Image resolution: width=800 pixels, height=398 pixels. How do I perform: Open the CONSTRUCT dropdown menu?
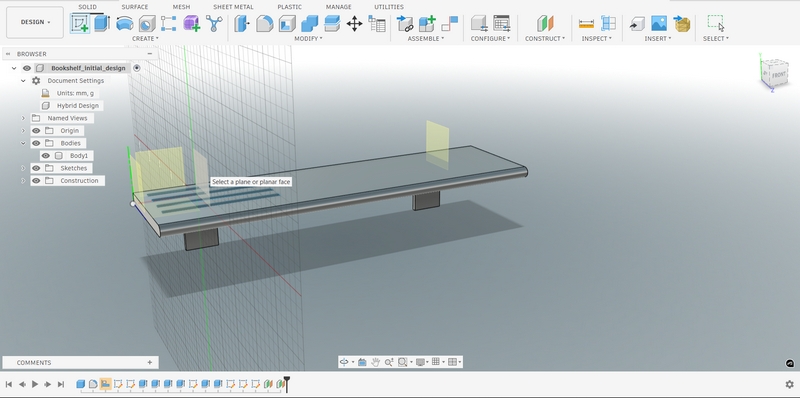(x=545, y=39)
